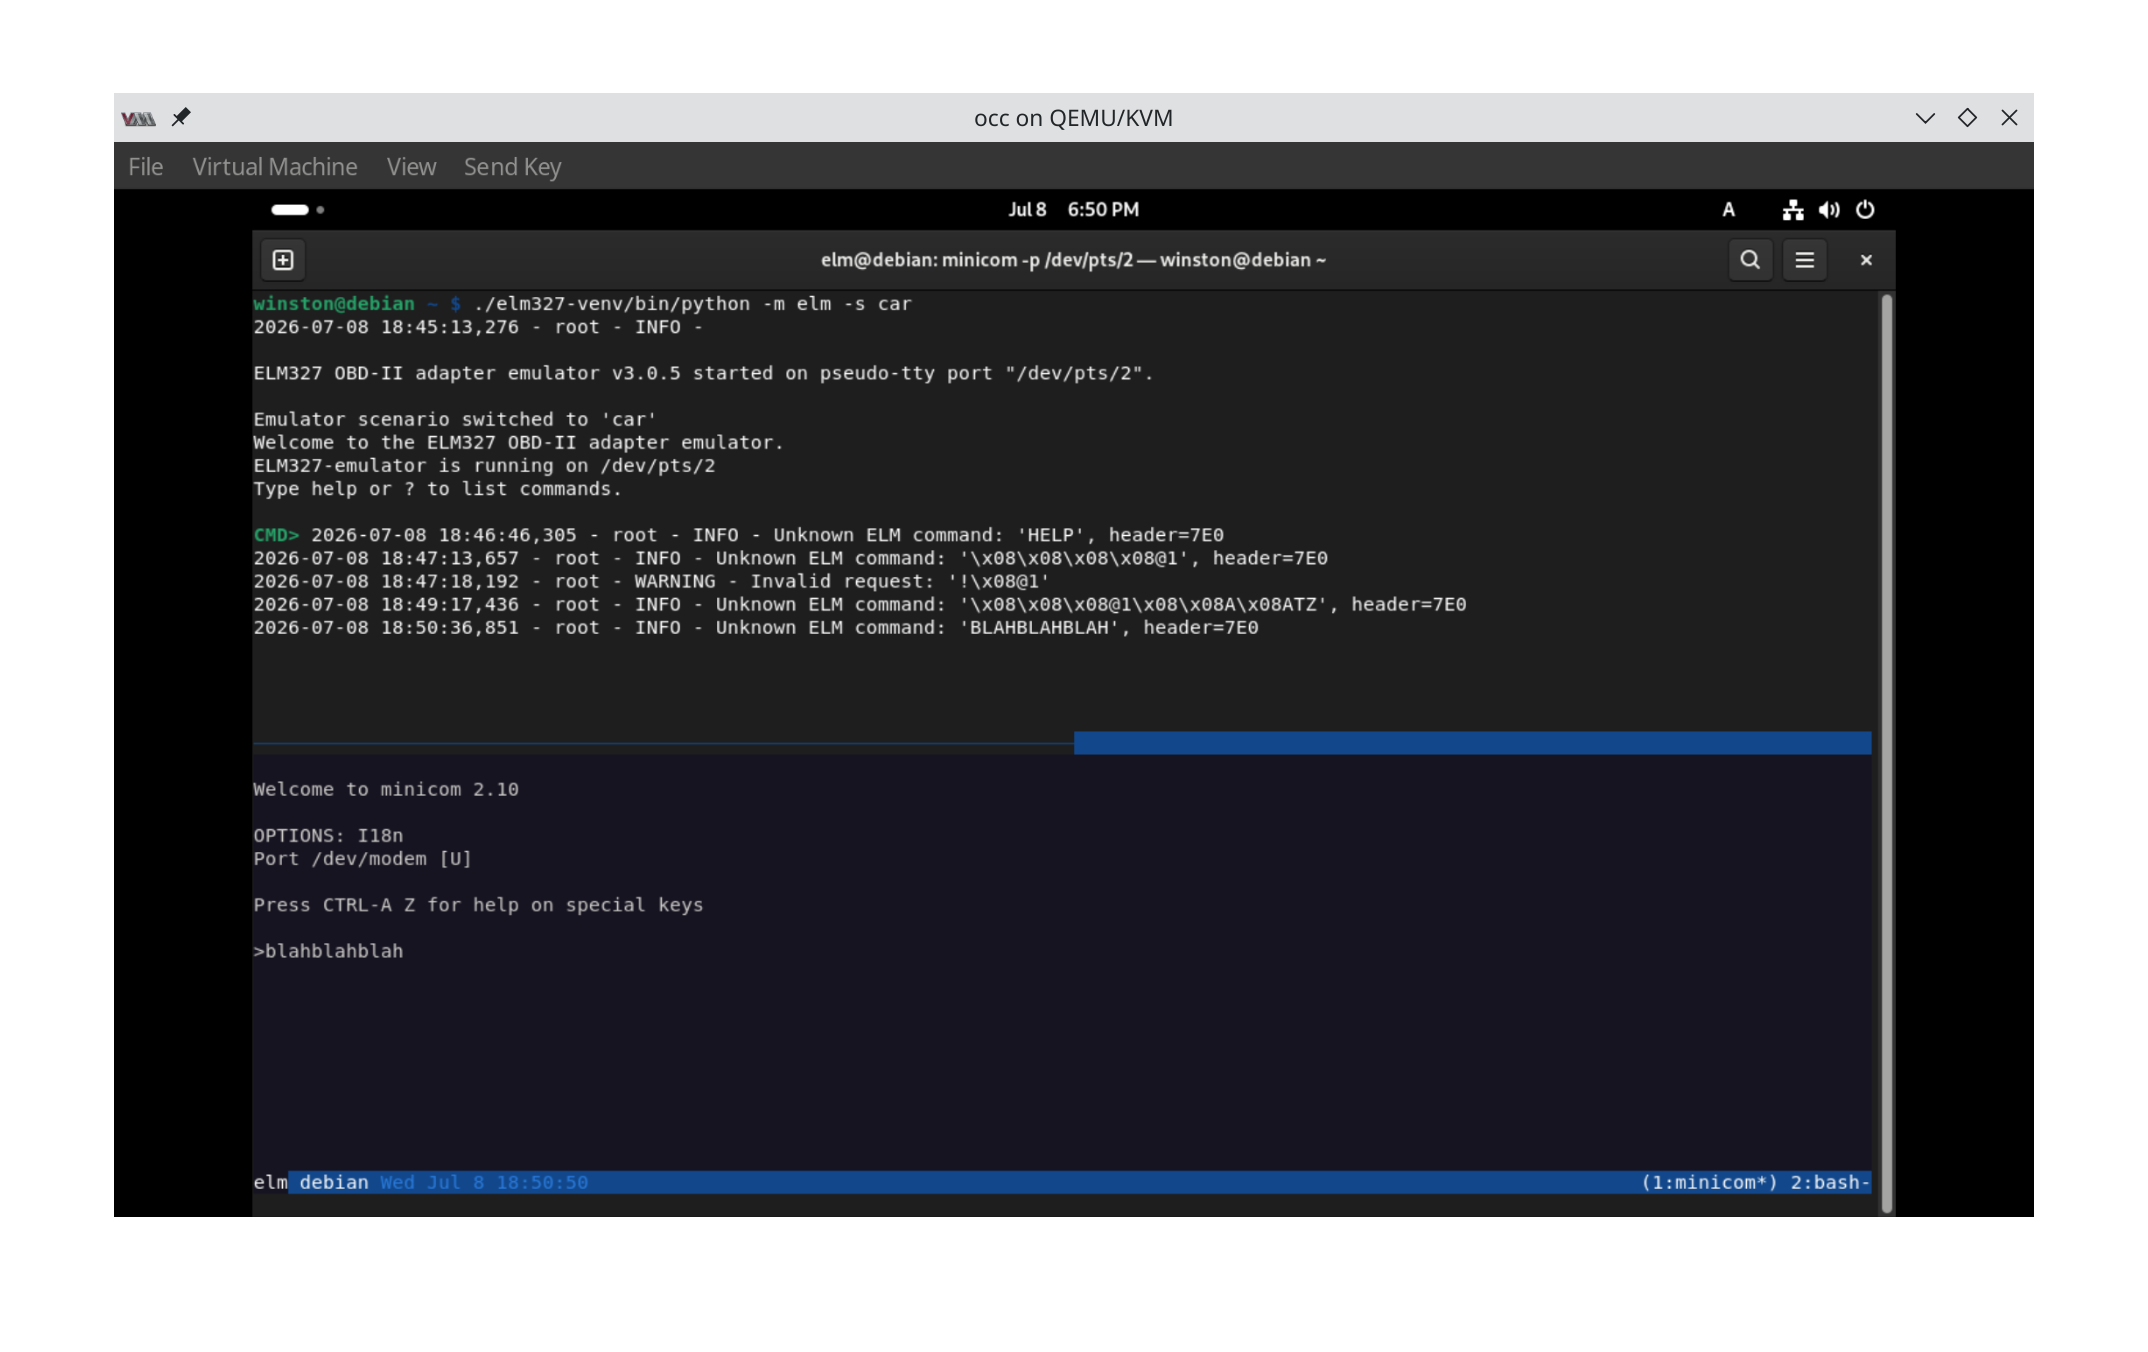Click the winston@debian shell prompt
Viewport: 2148px width, 1352px height.
point(357,303)
